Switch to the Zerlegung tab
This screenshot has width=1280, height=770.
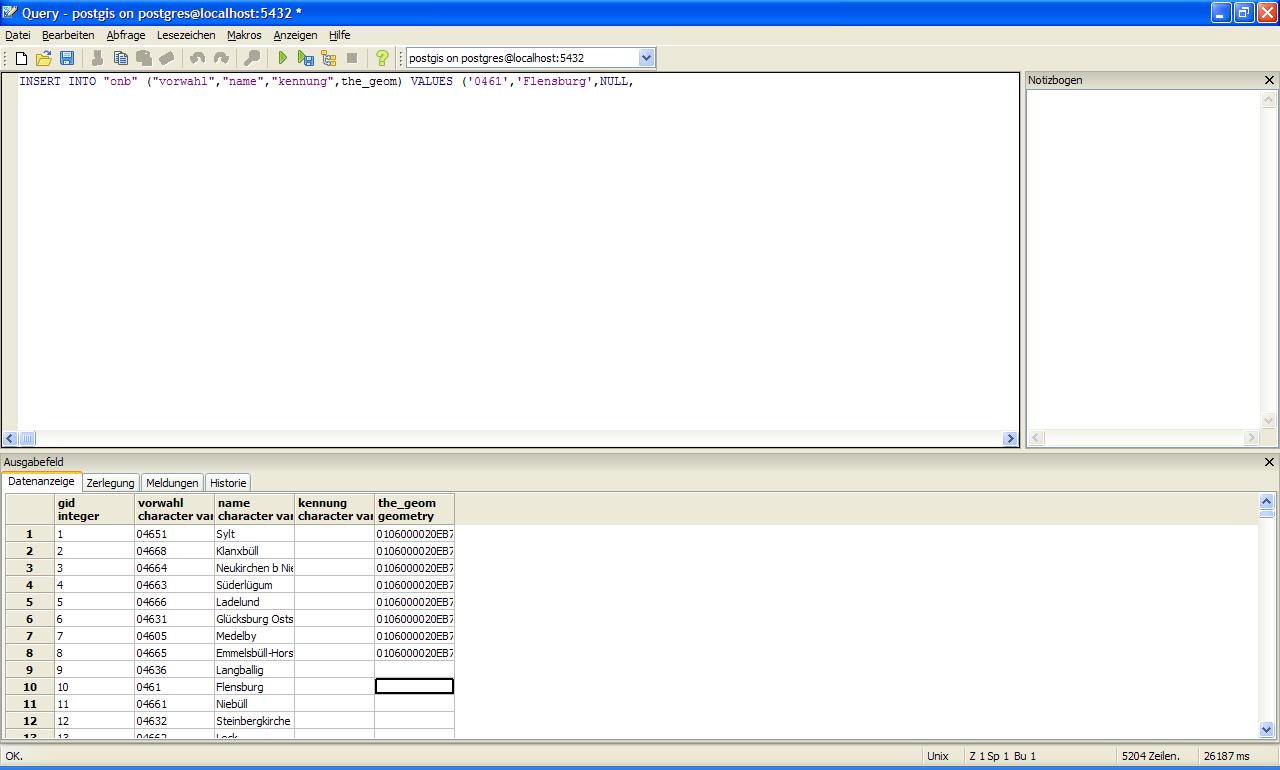[110, 483]
